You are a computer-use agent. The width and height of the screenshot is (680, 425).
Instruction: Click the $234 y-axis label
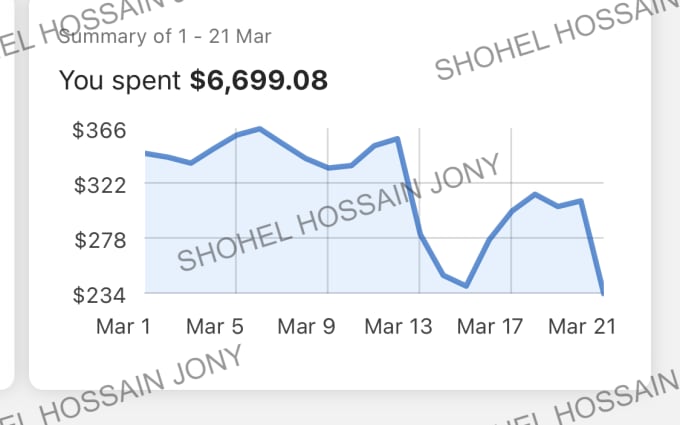click(x=99, y=295)
